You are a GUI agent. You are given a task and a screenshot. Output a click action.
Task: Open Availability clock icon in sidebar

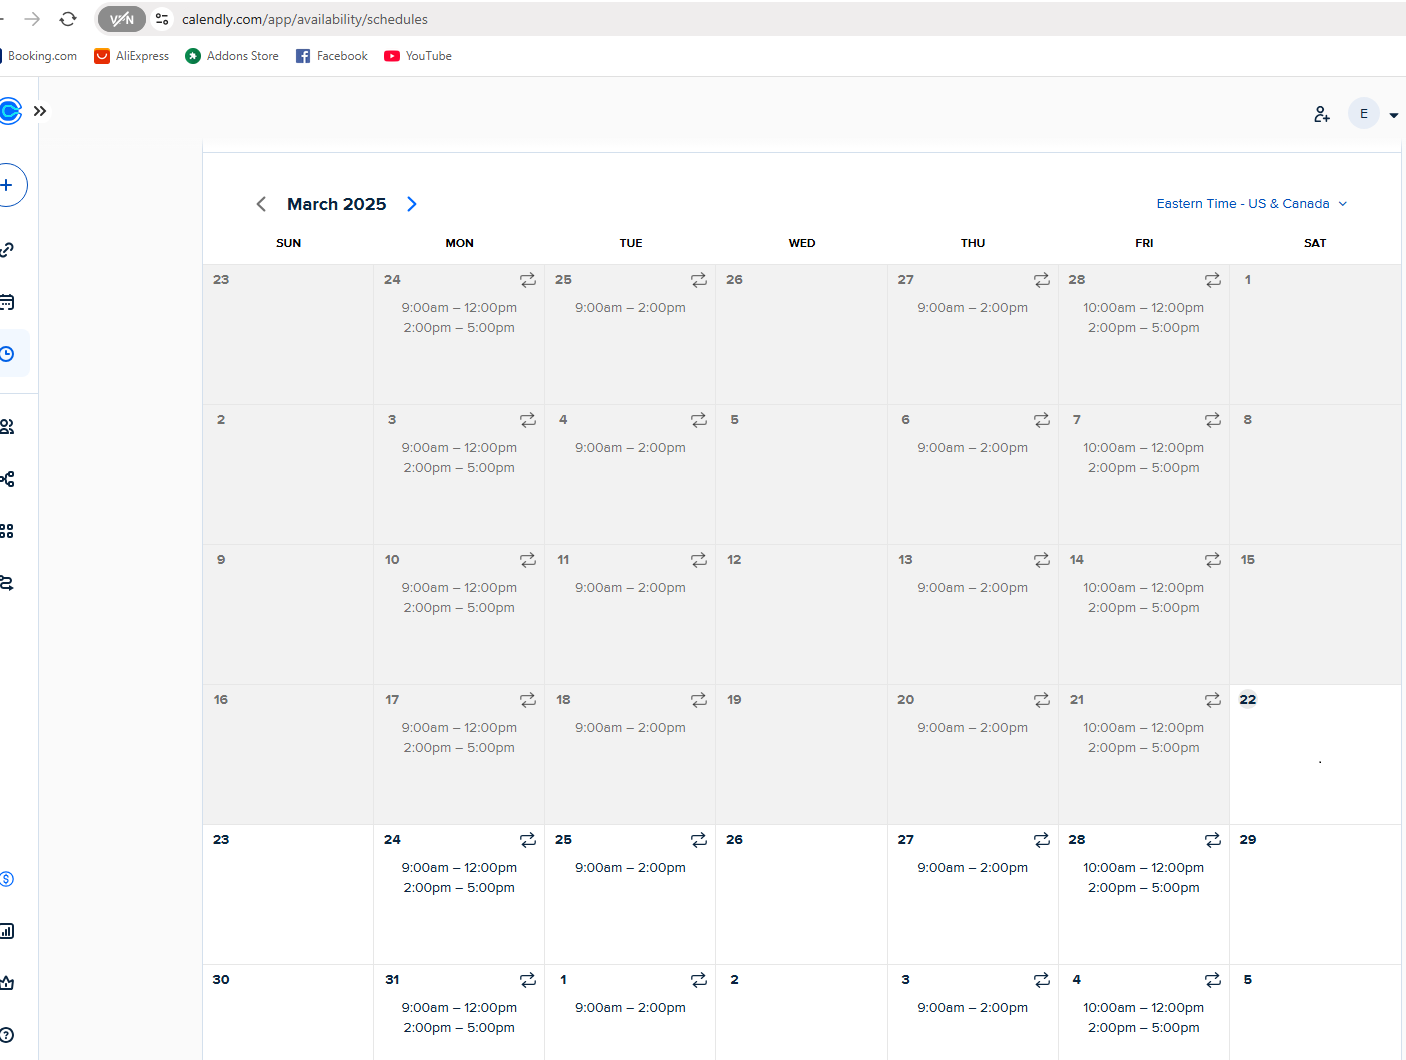pyautogui.click(x=8, y=354)
